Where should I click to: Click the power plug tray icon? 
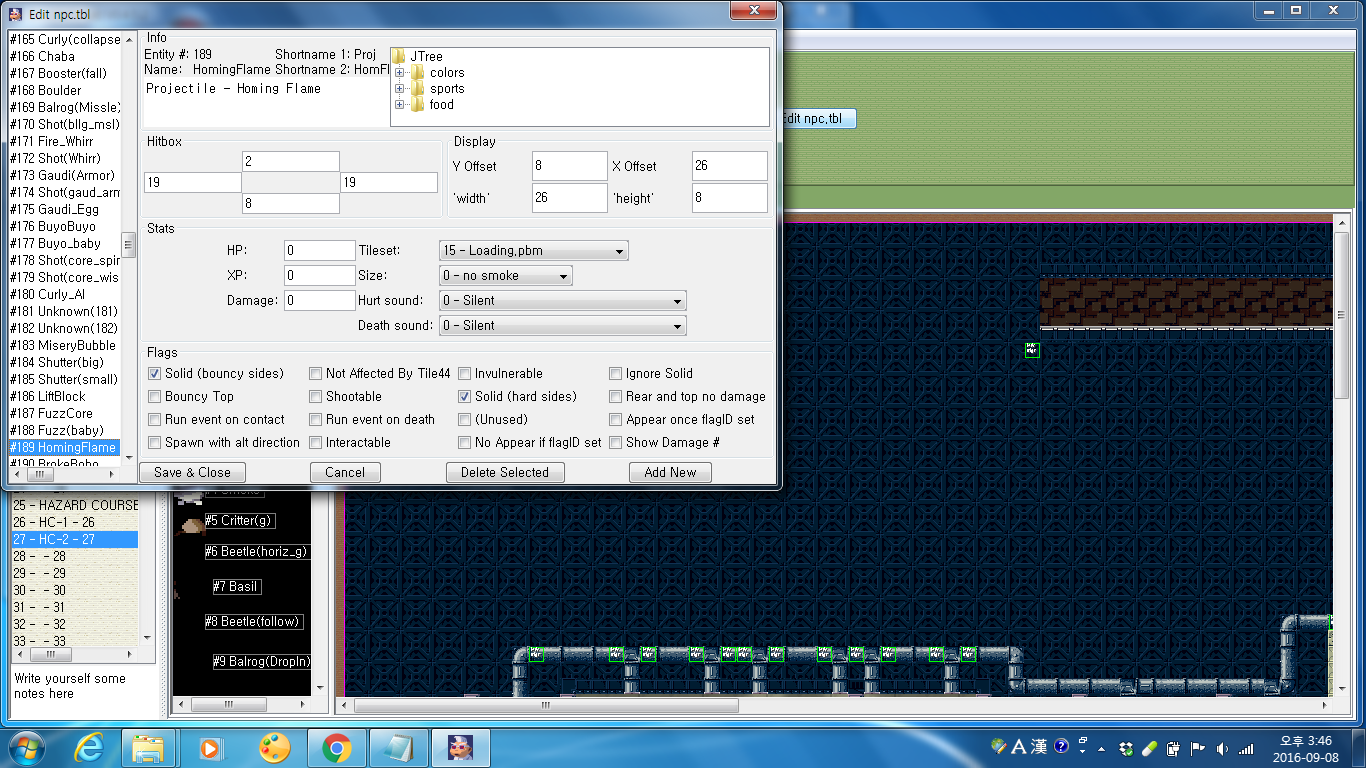pos(1174,748)
